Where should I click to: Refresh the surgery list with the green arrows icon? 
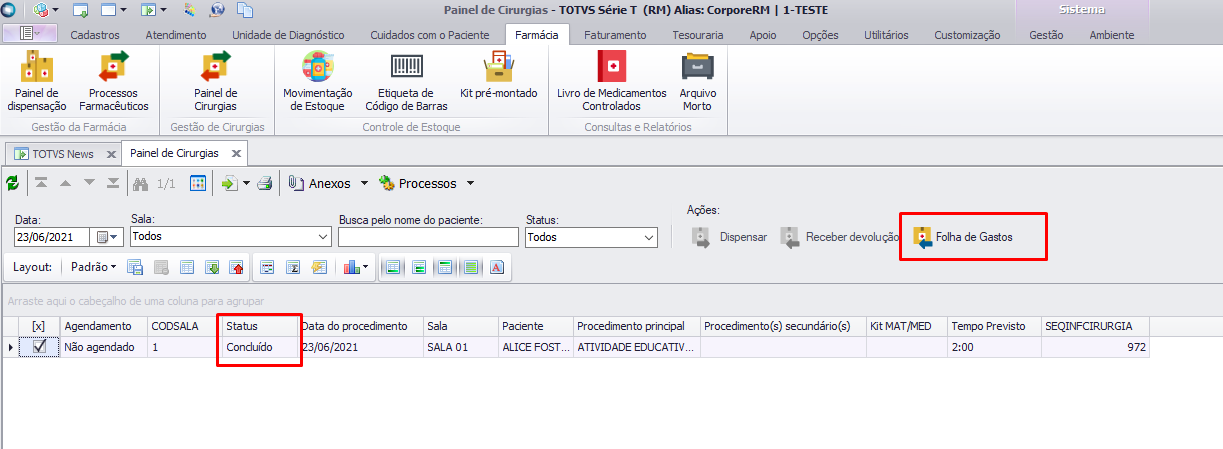click(12, 184)
